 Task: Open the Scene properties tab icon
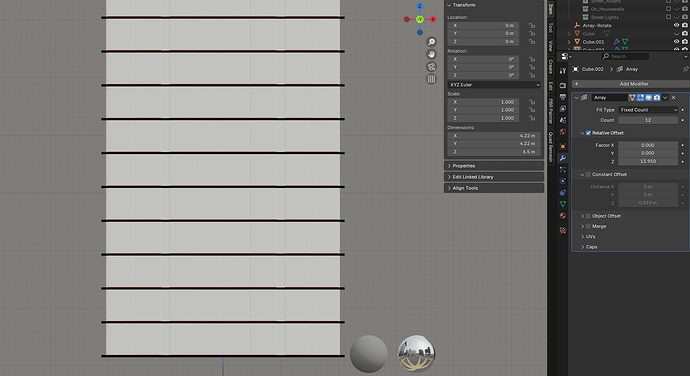562,119
